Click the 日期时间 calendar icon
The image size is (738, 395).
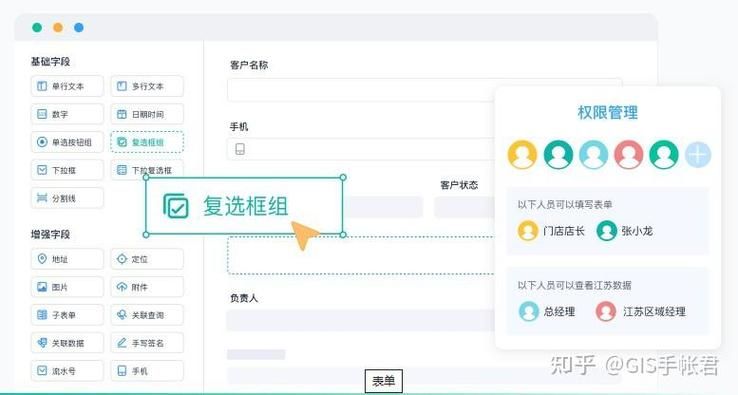click(122, 114)
